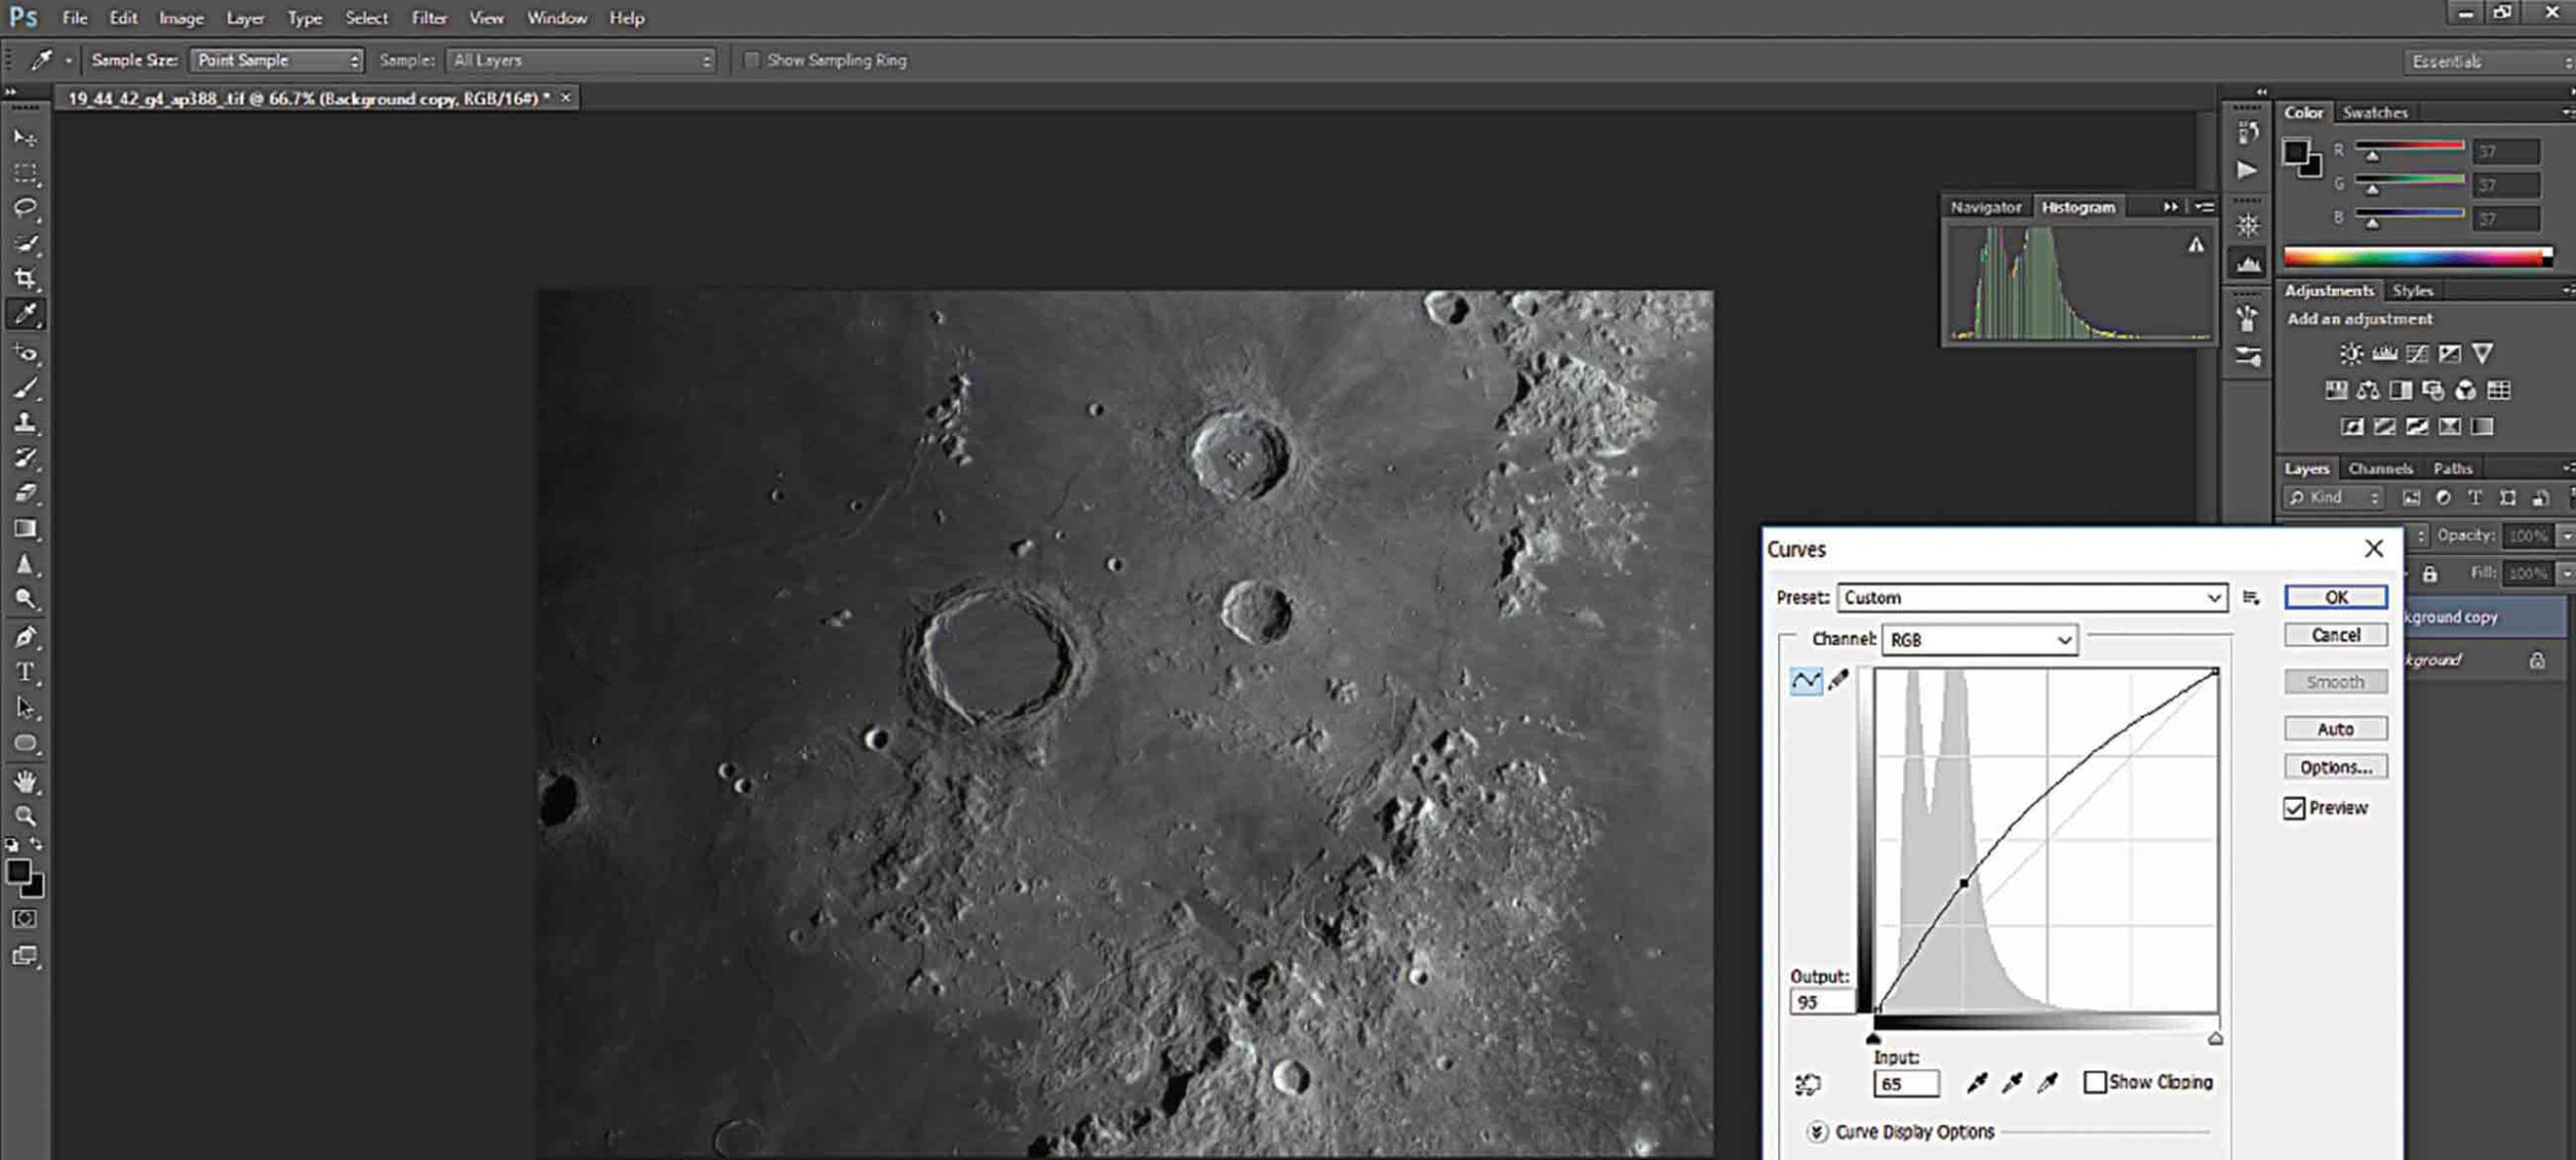Select the Clone Stamp tool
This screenshot has height=1160, width=2576.
click(x=25, y=422)
